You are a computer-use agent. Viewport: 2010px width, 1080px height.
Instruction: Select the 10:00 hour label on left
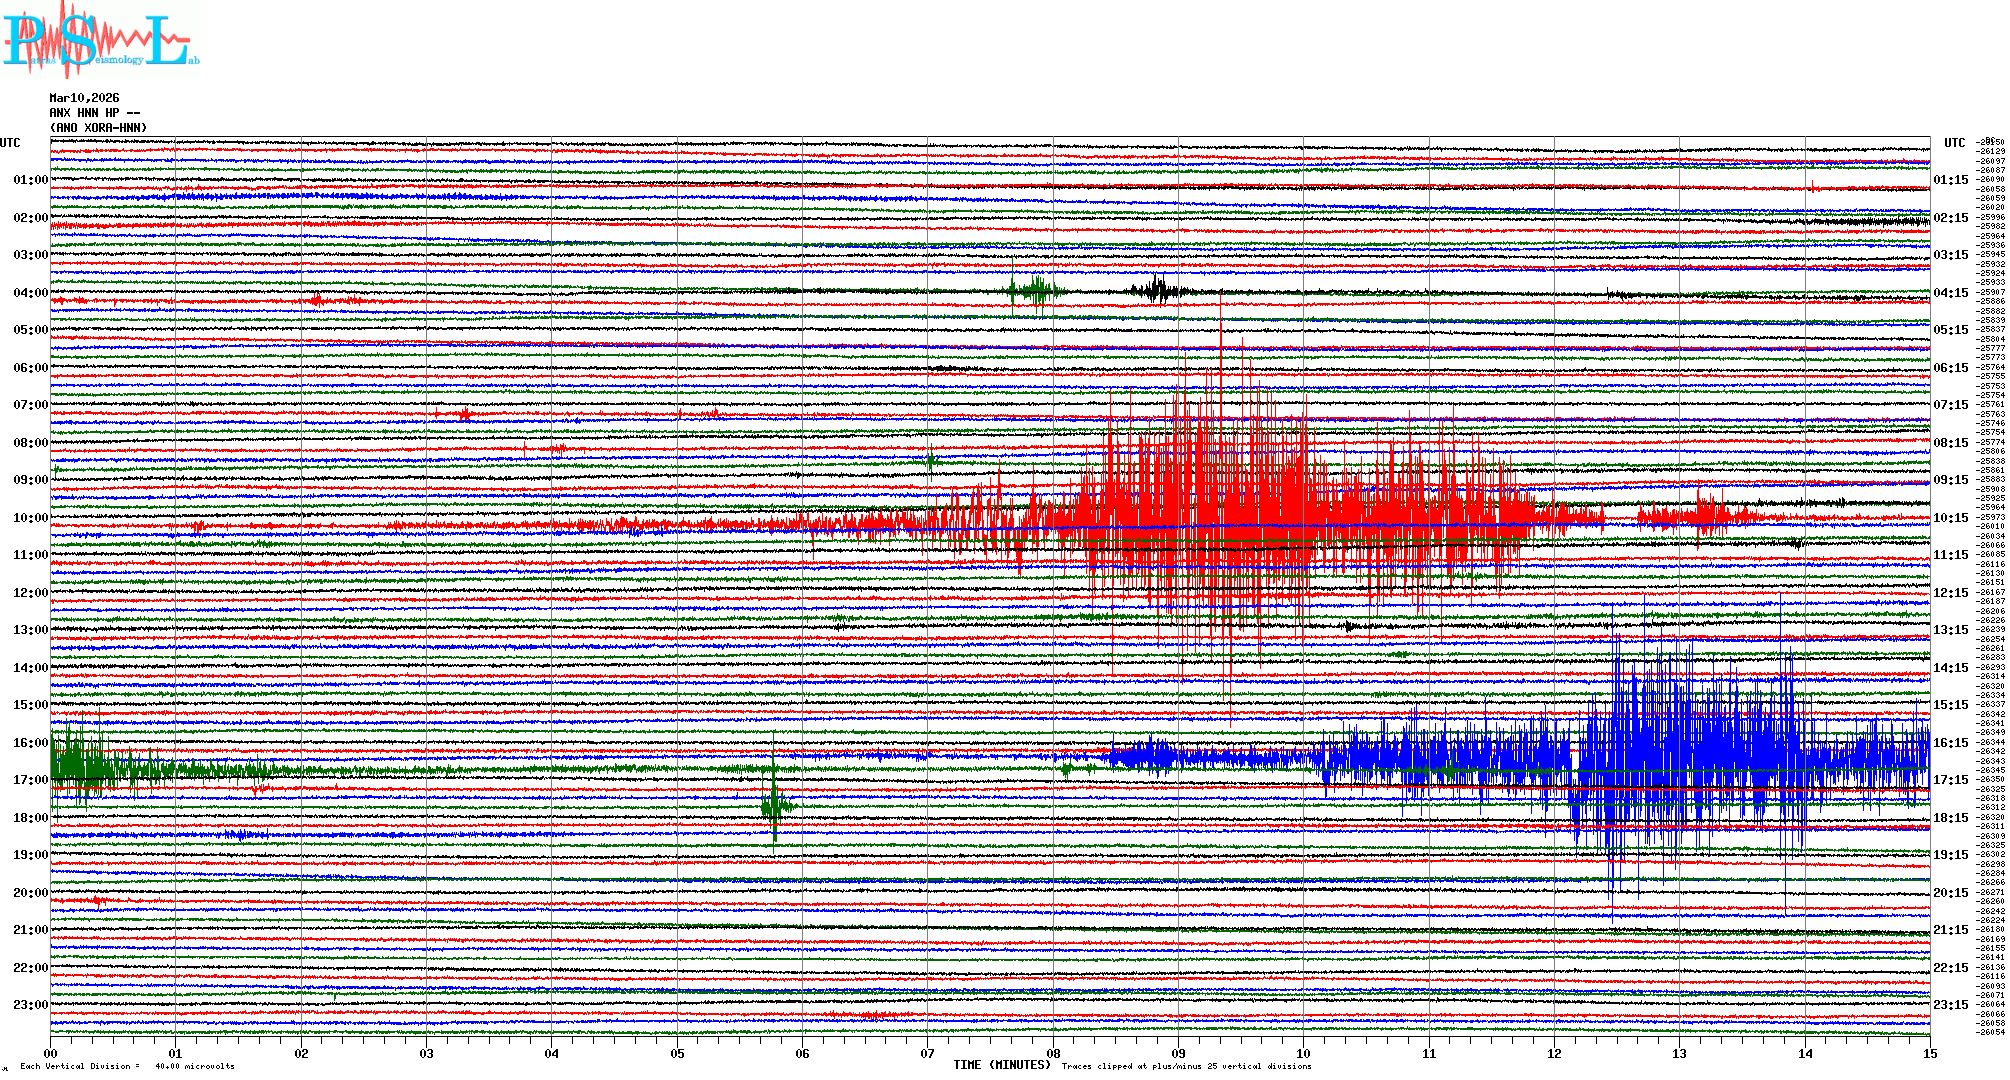[x=30, y=518]
